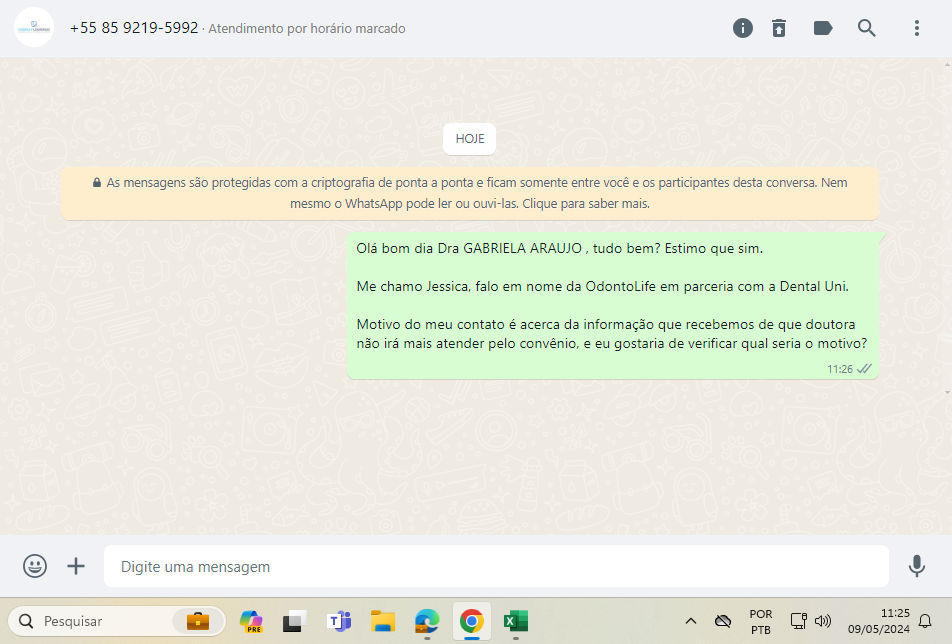
Task: Switch POR PTB keyboard language
Action: pos(761,622)
